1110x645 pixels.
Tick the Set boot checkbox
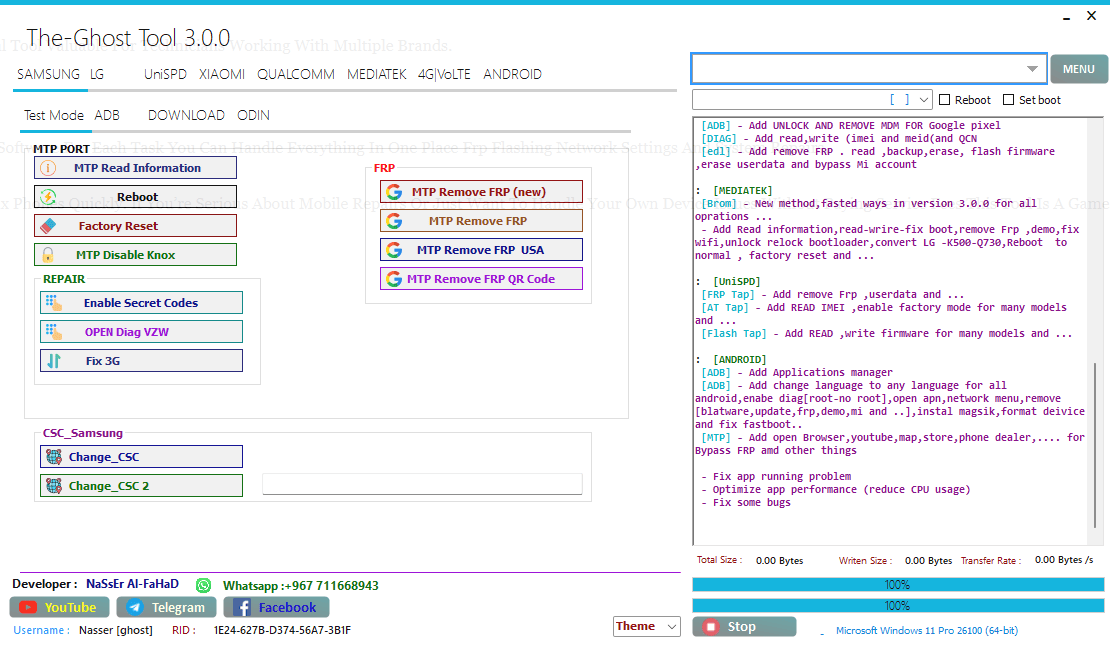[x=1008, y=100]
